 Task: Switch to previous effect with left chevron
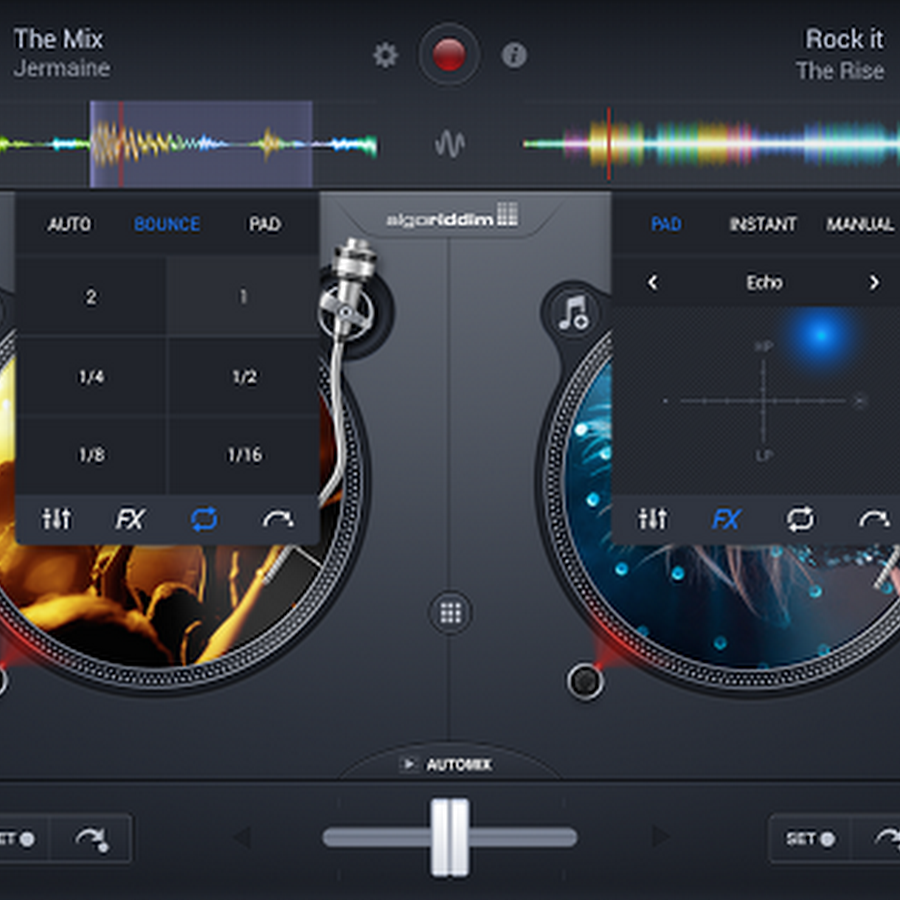[653, 283]
